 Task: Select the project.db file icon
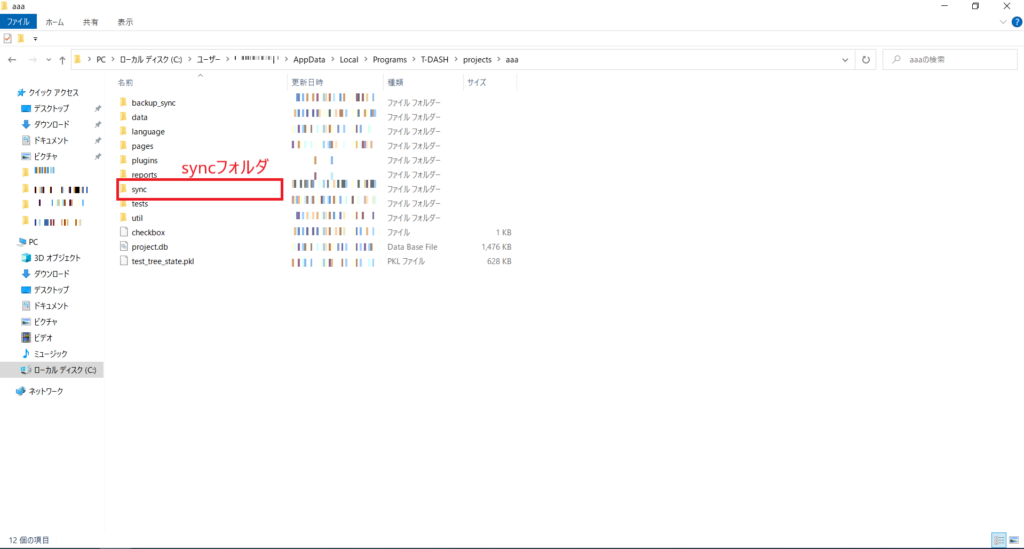(x=124, y=246)
